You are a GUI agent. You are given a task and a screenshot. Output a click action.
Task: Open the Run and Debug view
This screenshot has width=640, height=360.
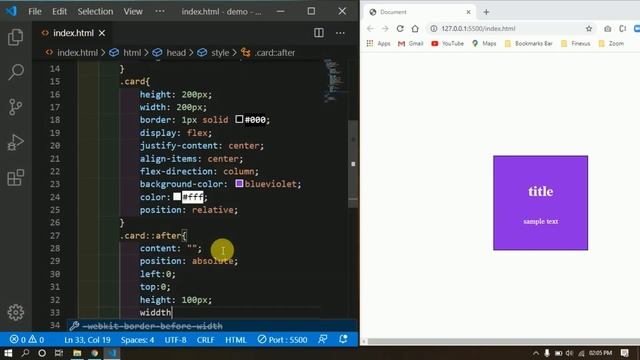(16, 142)
